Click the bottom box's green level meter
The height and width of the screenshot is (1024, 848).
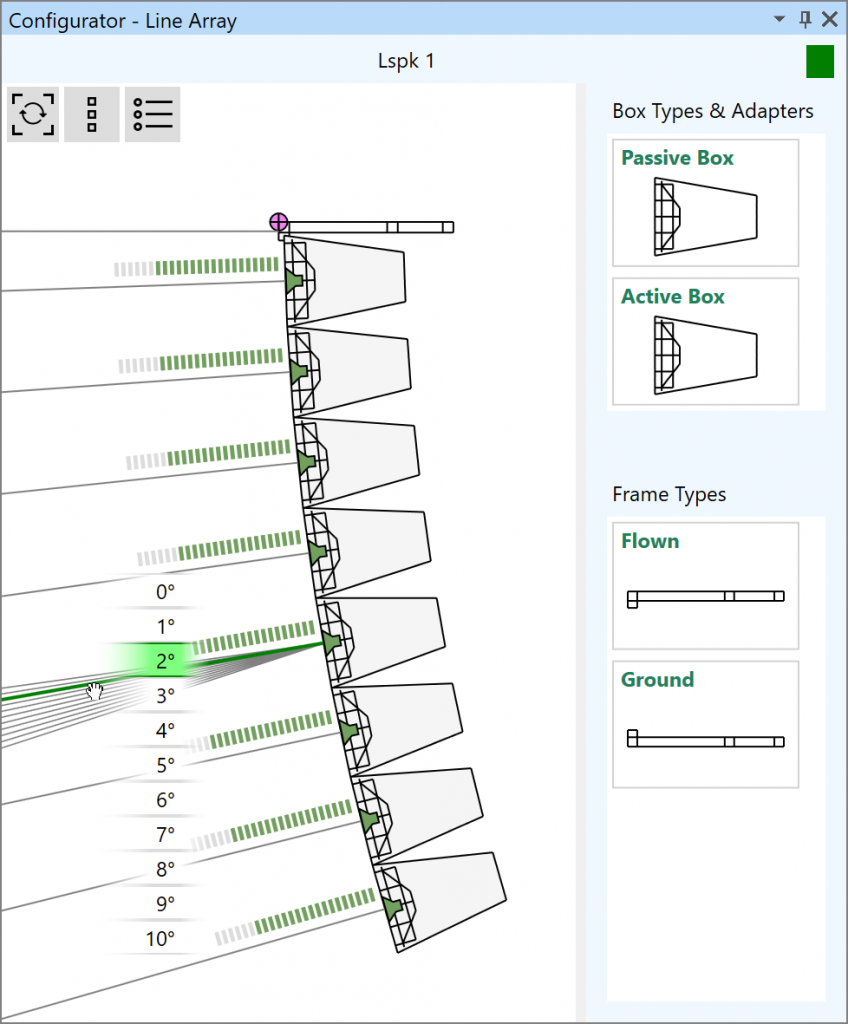tap(295, 916)
